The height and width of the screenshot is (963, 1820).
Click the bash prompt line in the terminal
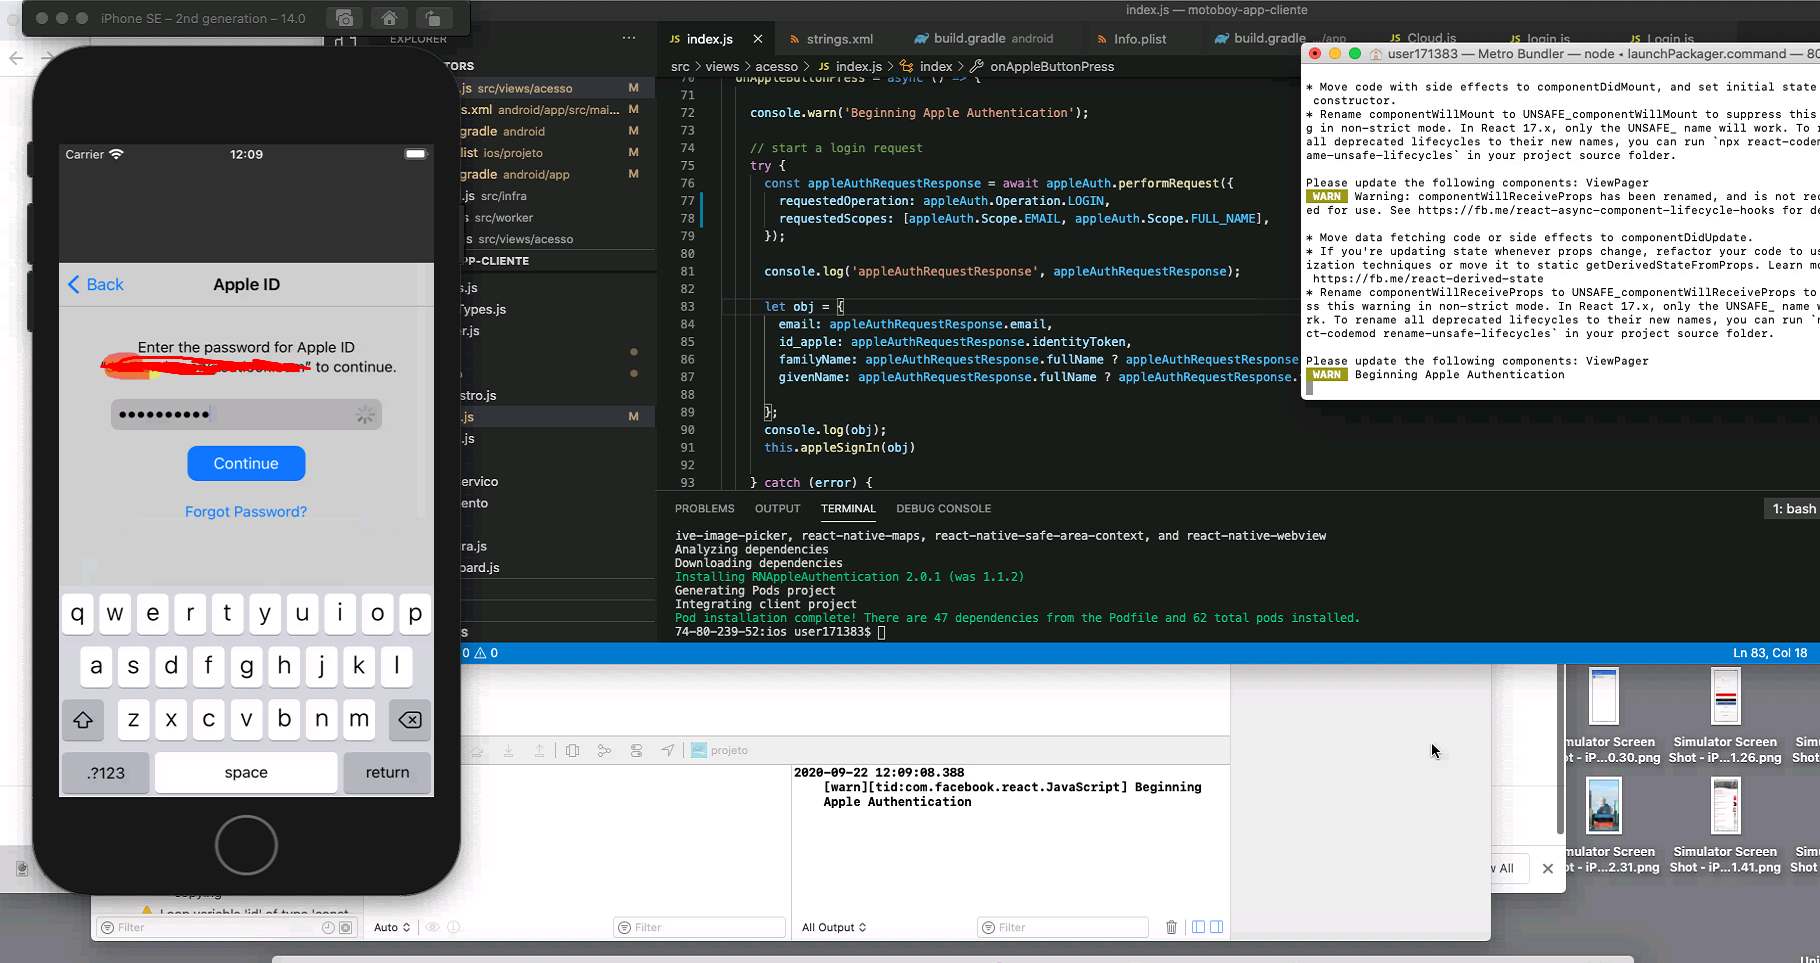click(x=780, y=632)
